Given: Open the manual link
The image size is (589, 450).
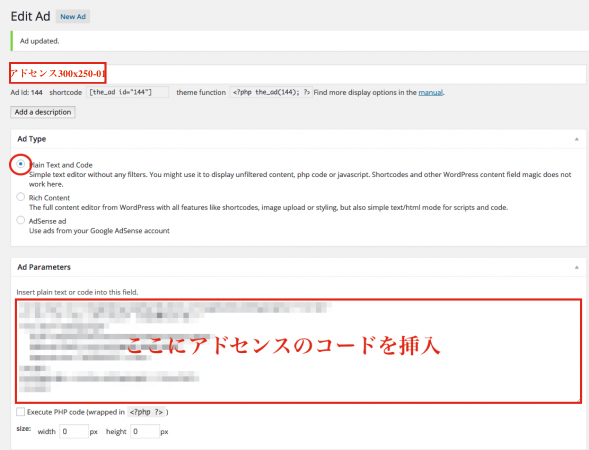Looking at the screenshot, I should 430,92.
